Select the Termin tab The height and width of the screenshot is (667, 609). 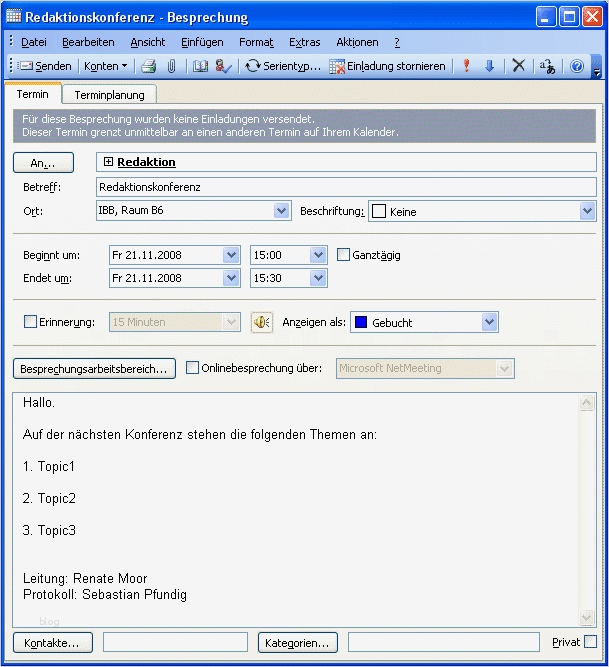click(x=33, y=94)
